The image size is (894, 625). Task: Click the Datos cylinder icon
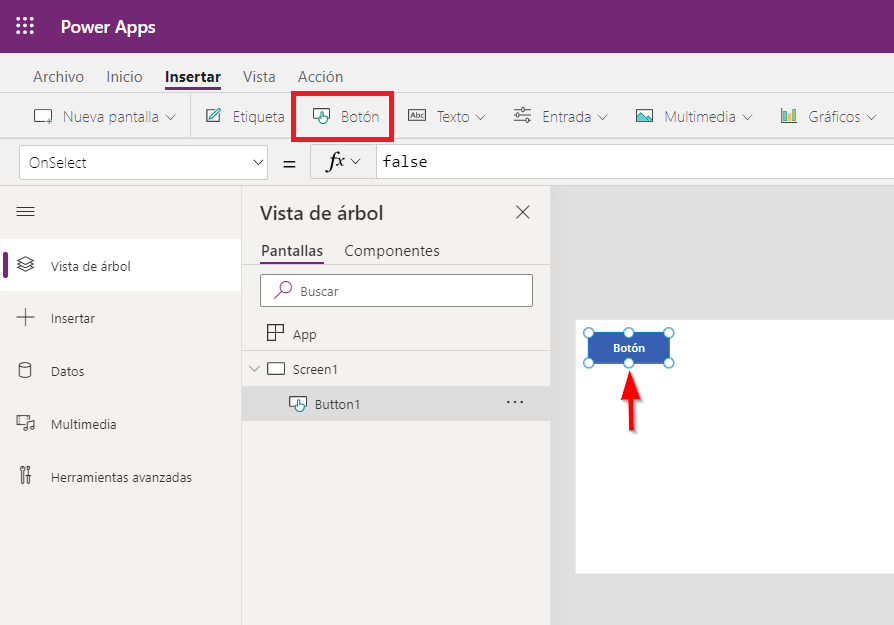pos(25,370)
